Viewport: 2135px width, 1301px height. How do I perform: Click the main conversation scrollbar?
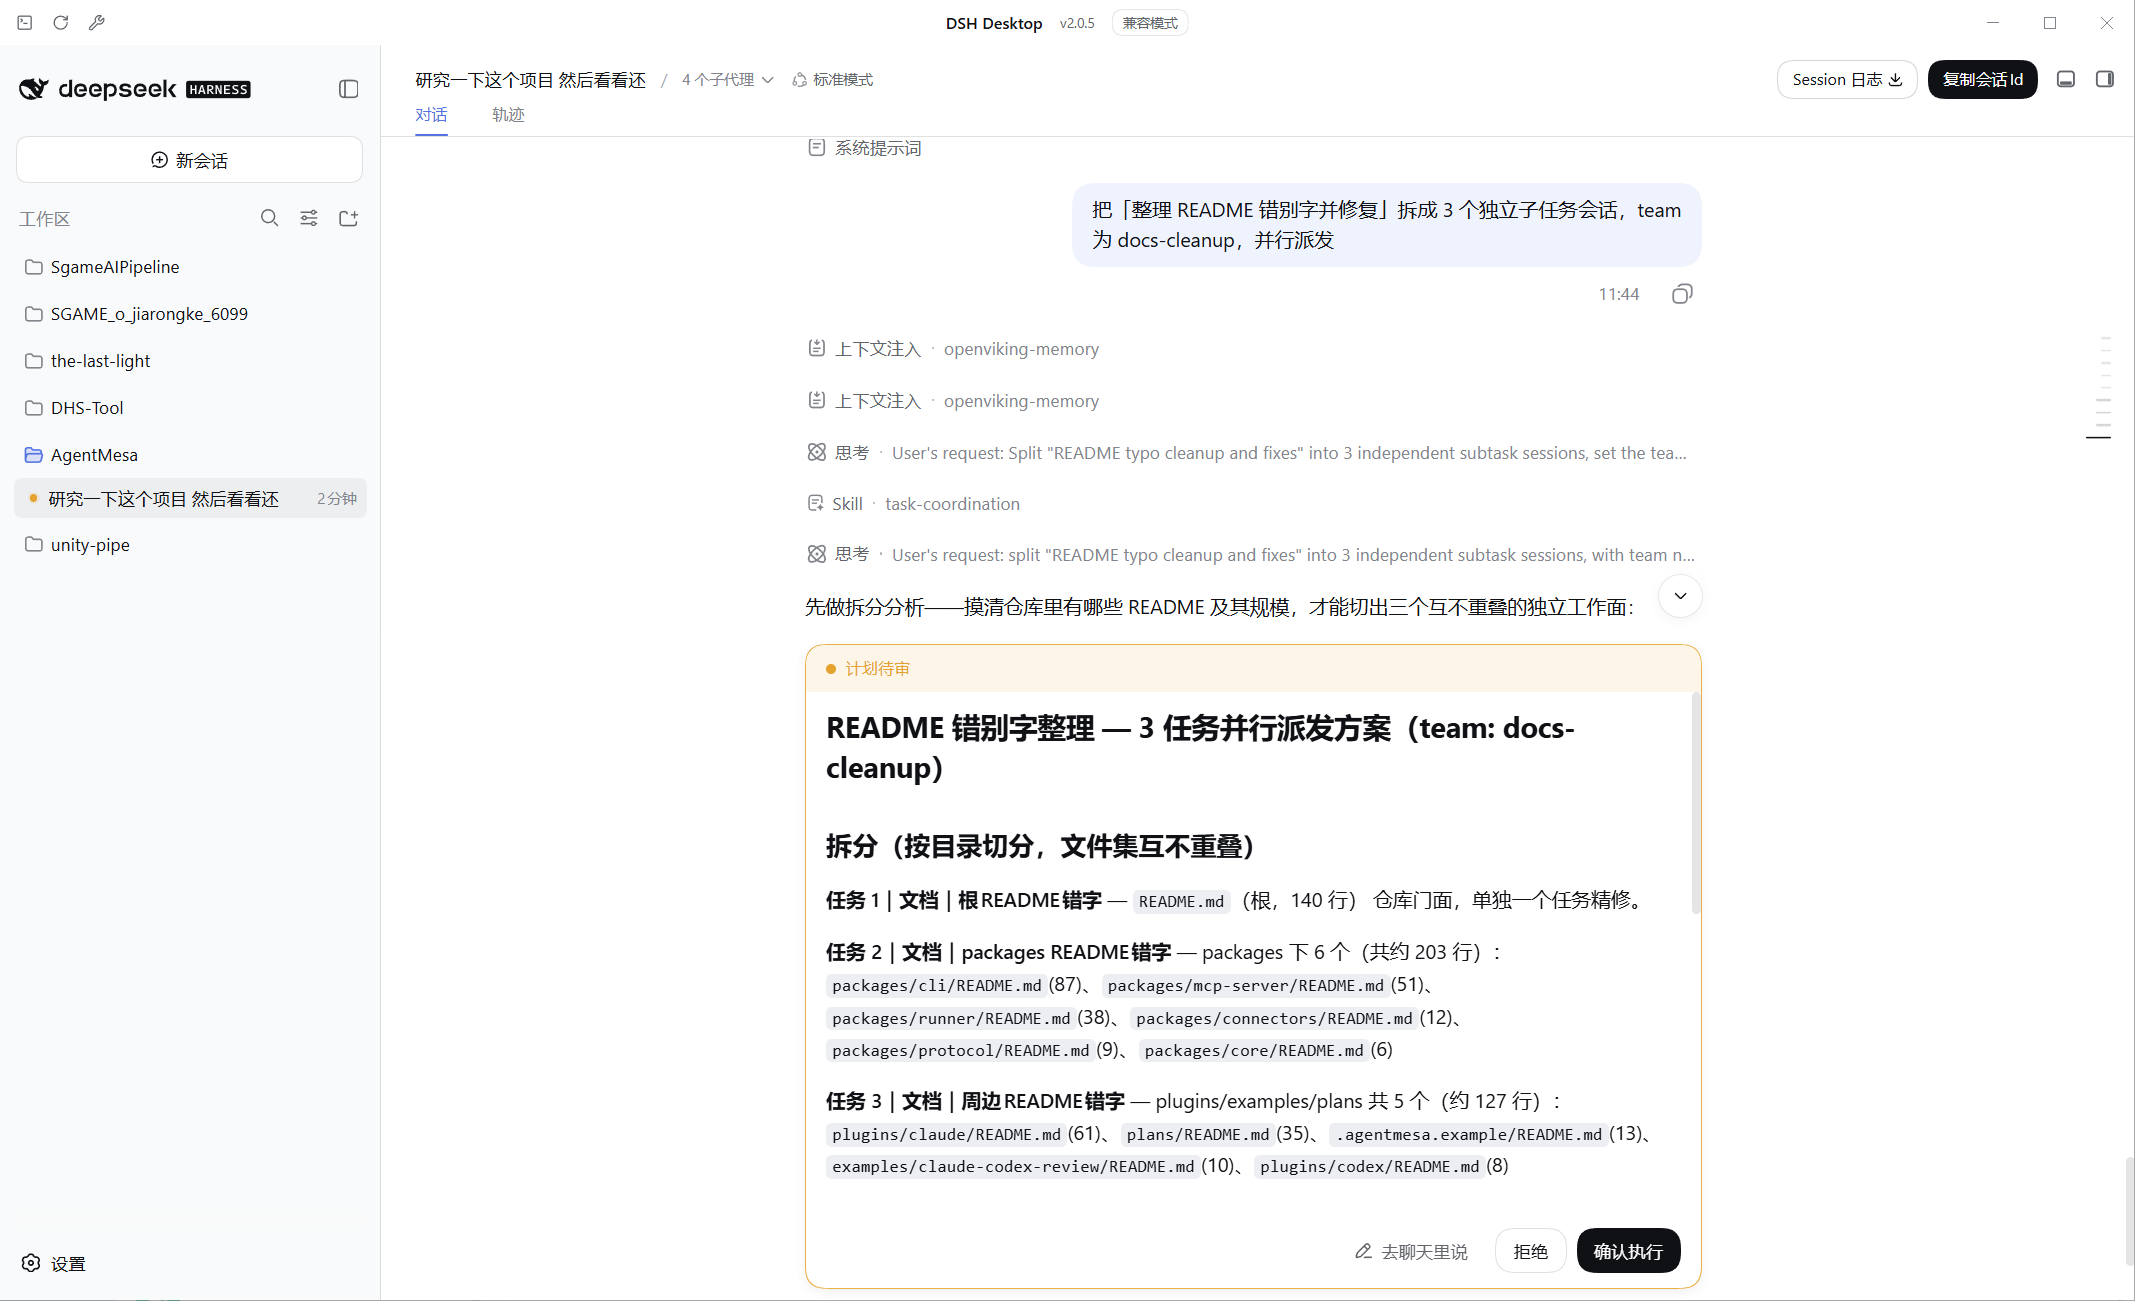tap(2129, 1211)
